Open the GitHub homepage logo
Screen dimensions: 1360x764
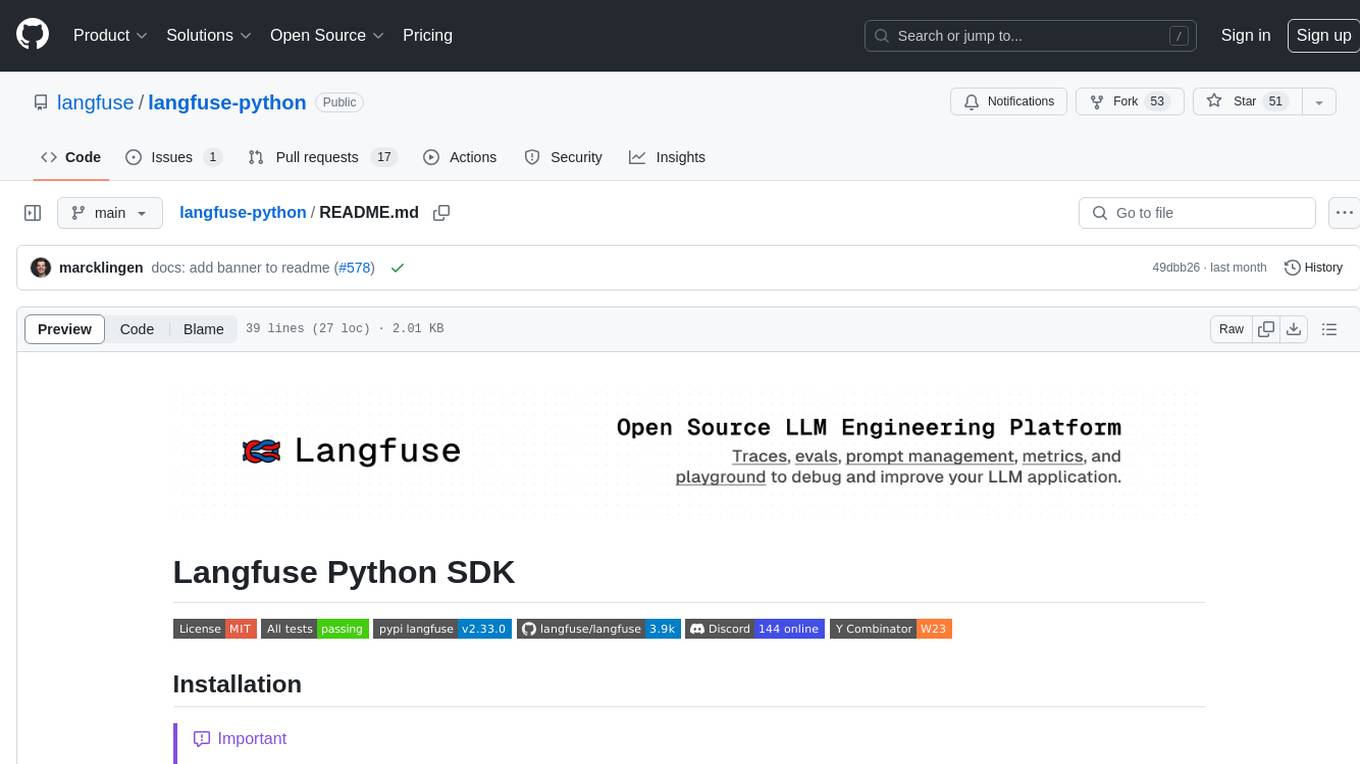tap(32, 35)
